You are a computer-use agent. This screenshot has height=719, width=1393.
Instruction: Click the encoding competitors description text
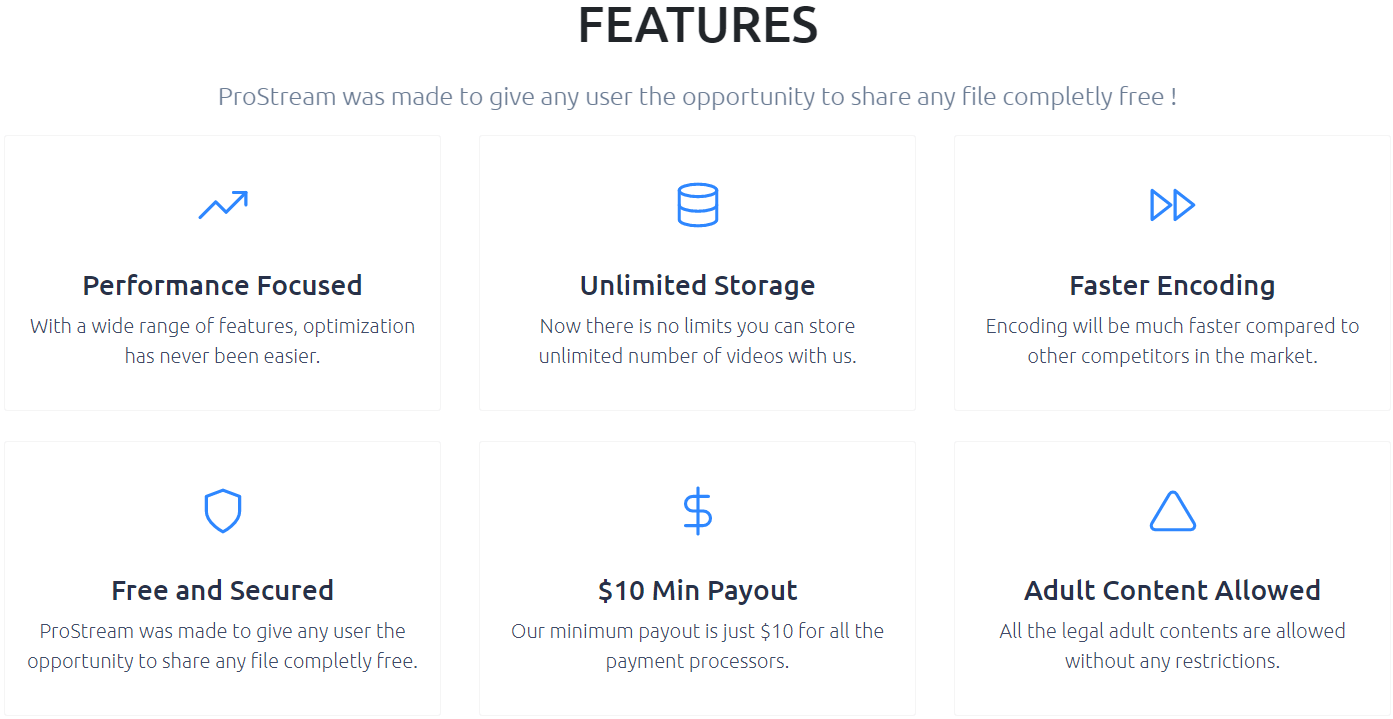(1172, 341)
